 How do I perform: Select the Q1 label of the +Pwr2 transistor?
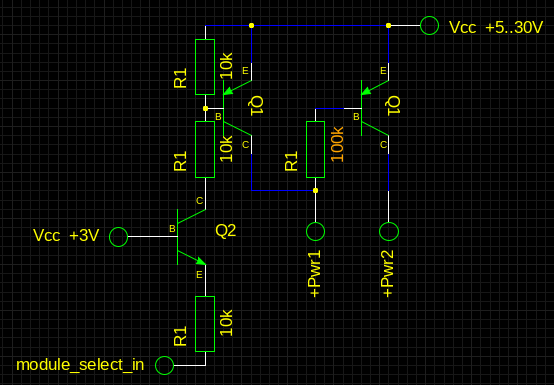point(394,106)
